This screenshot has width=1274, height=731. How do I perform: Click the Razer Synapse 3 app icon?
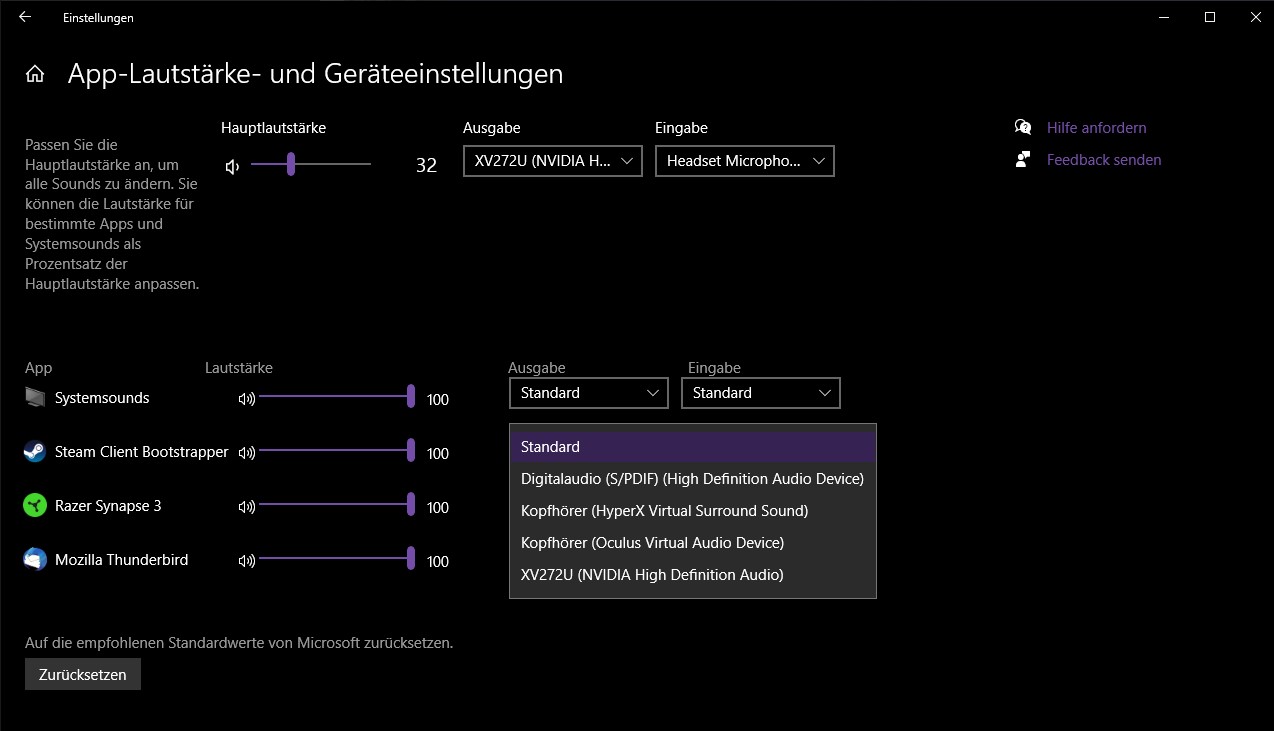[35, 506]
